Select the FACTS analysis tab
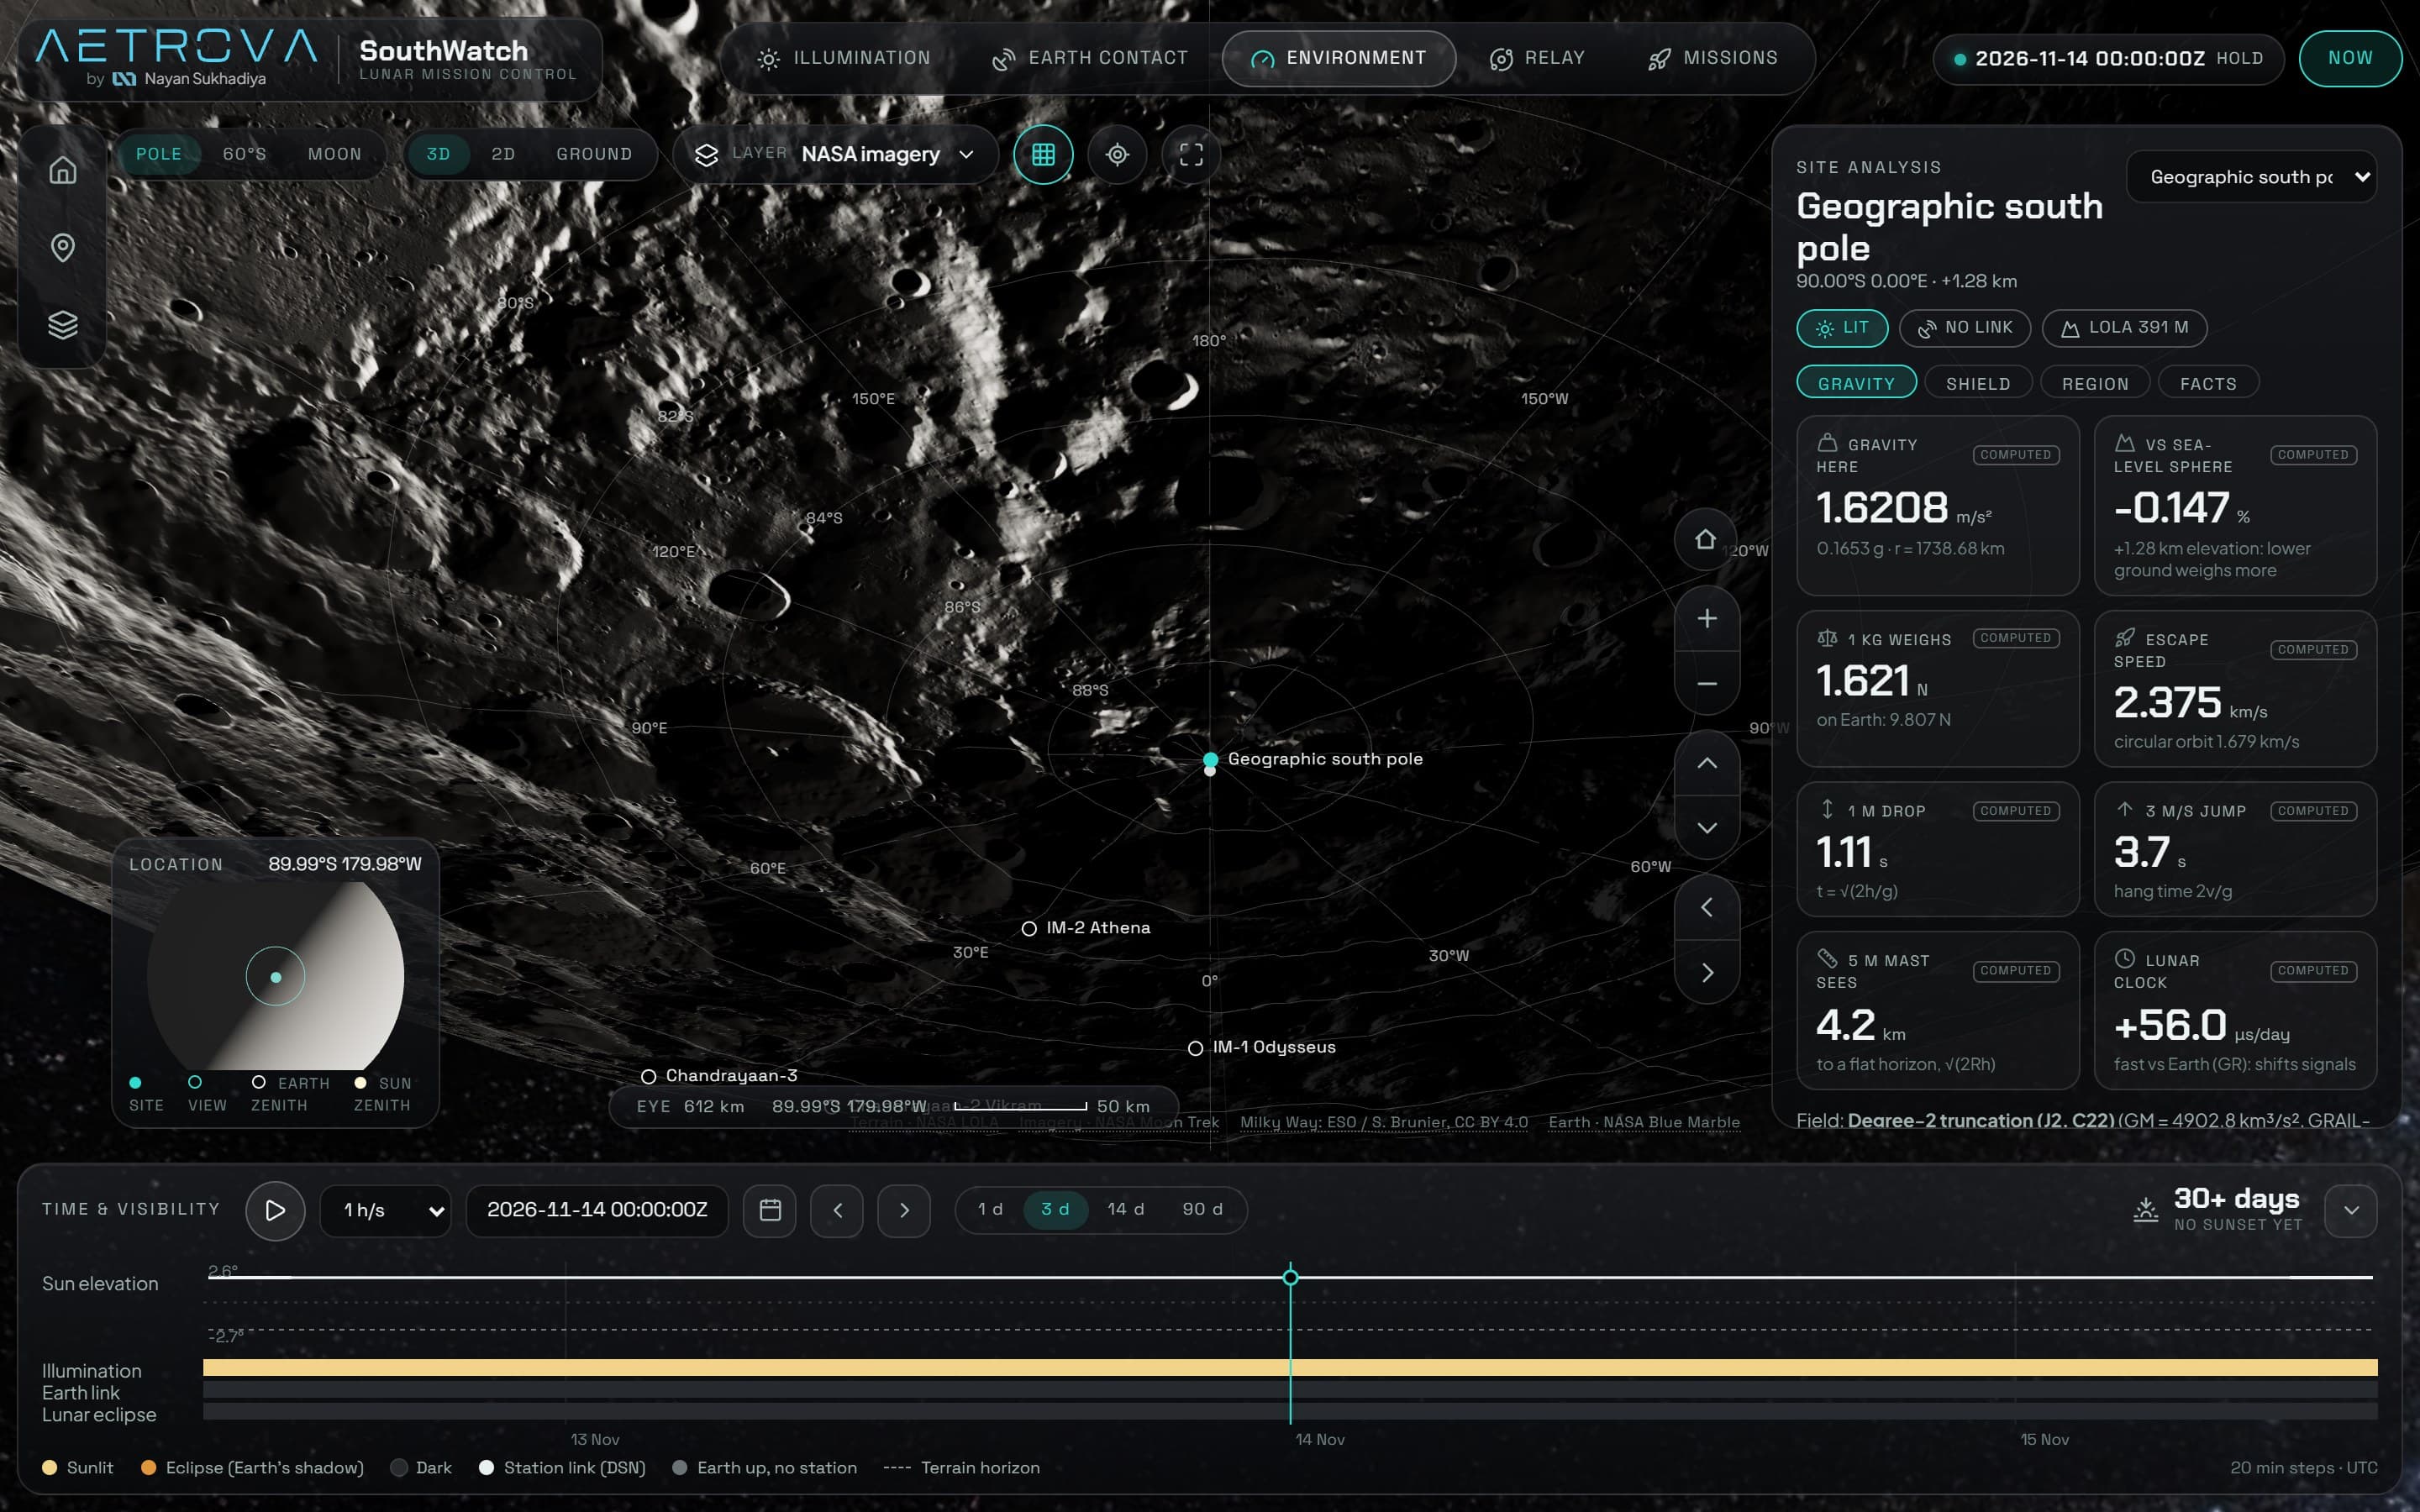The image size is (2420, 1512). pos(2208,383)
